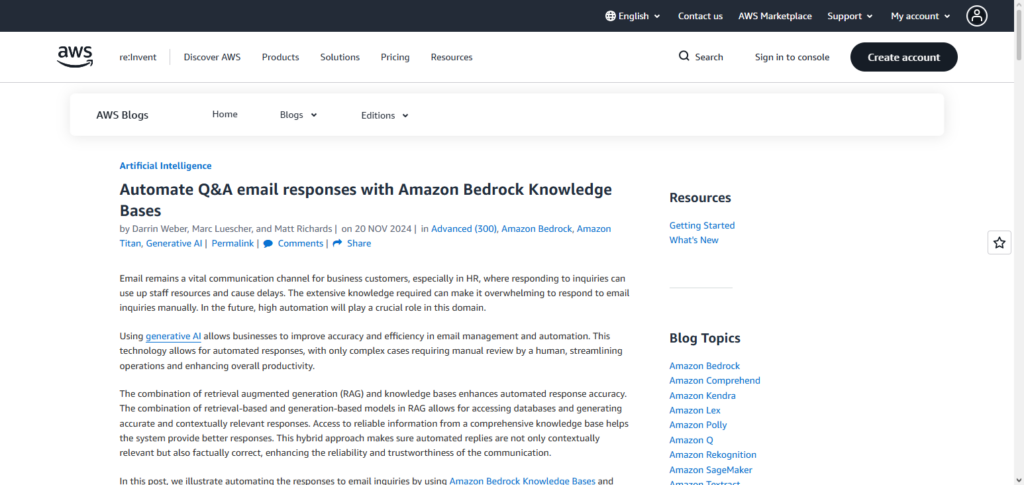Open Amazon Bedrock Knowledge Bases inline link

pyautogui.click(x=522, y=481)
